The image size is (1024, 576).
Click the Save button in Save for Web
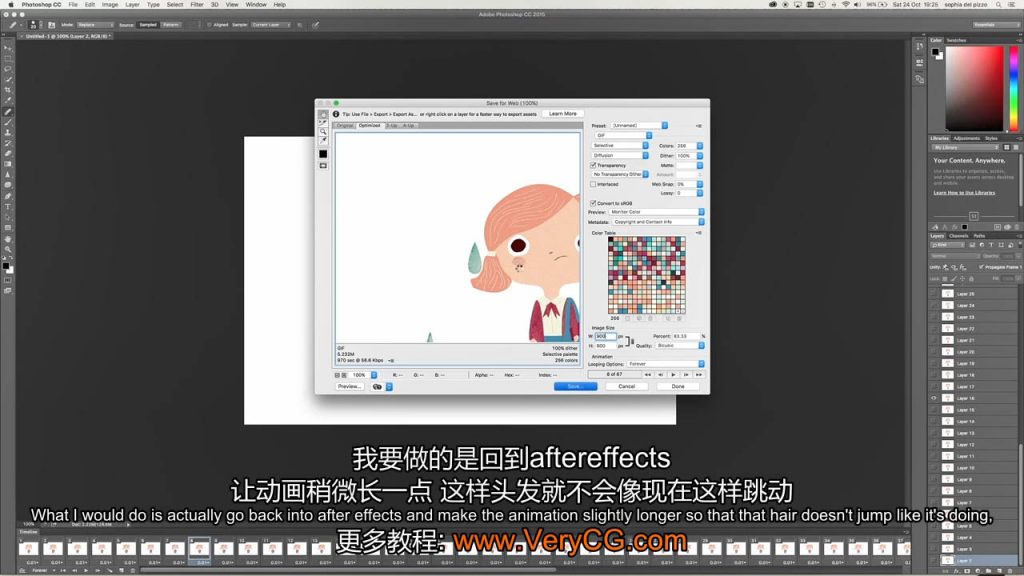click(575, 387)
